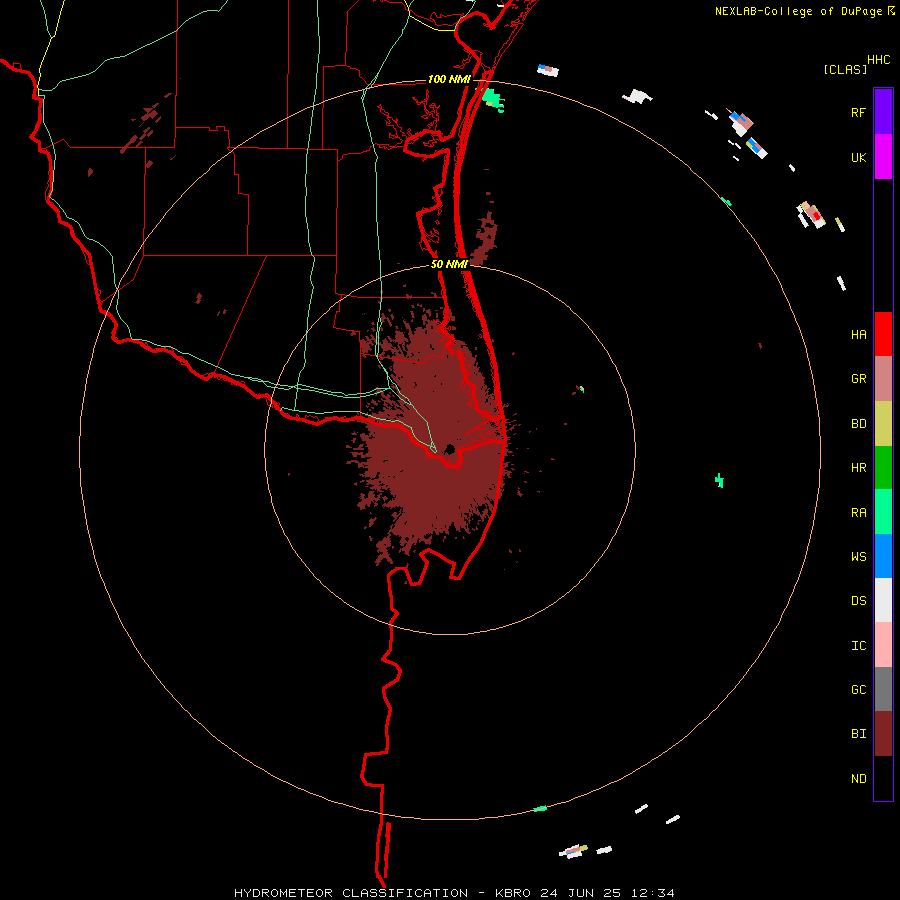The image size is (900, 900).
Task: Click the UK legend label
Action: pyautogui.click(x=858, y=157)
